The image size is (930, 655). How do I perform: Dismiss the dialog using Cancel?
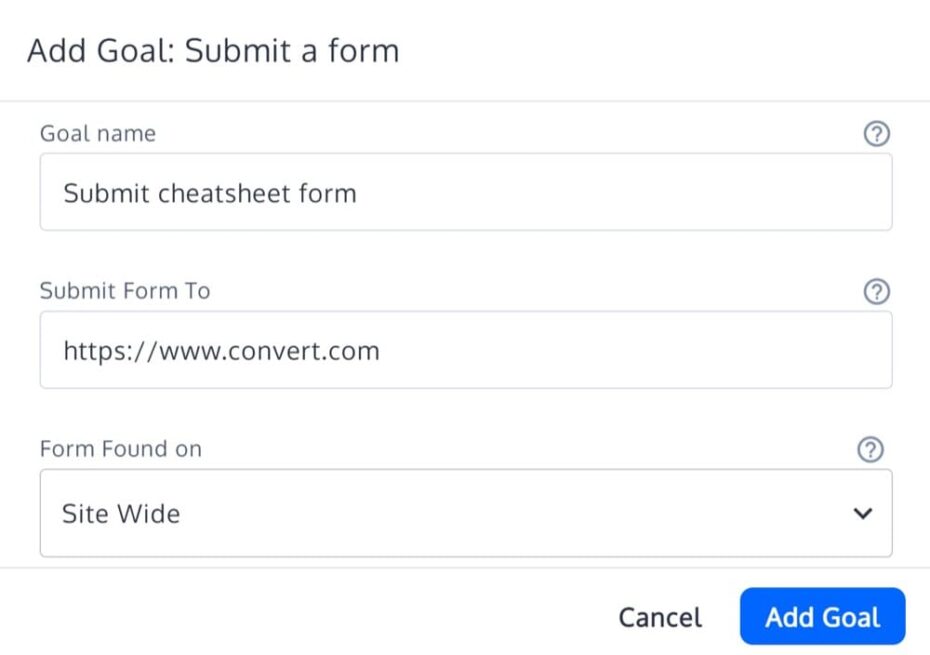tap(659, 617)
